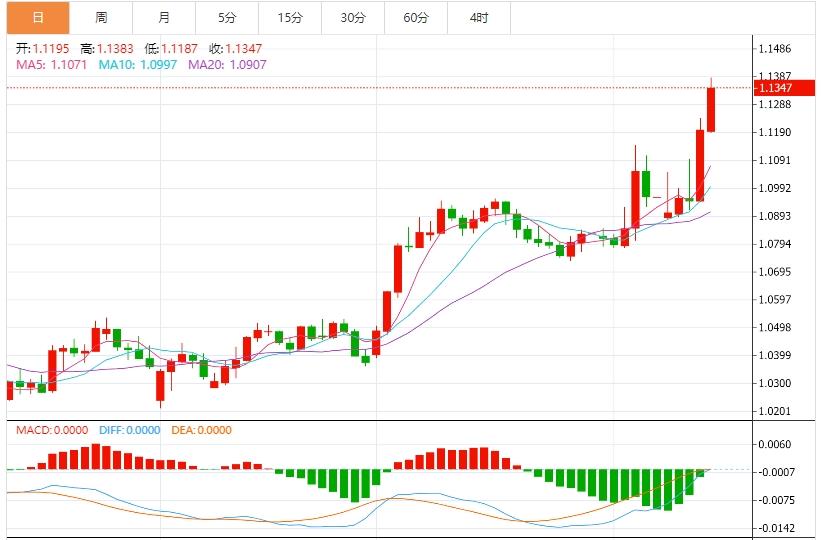Click the 1.1486 price axis label
This screenshot has height=540, width=823.
coord(775,49)
